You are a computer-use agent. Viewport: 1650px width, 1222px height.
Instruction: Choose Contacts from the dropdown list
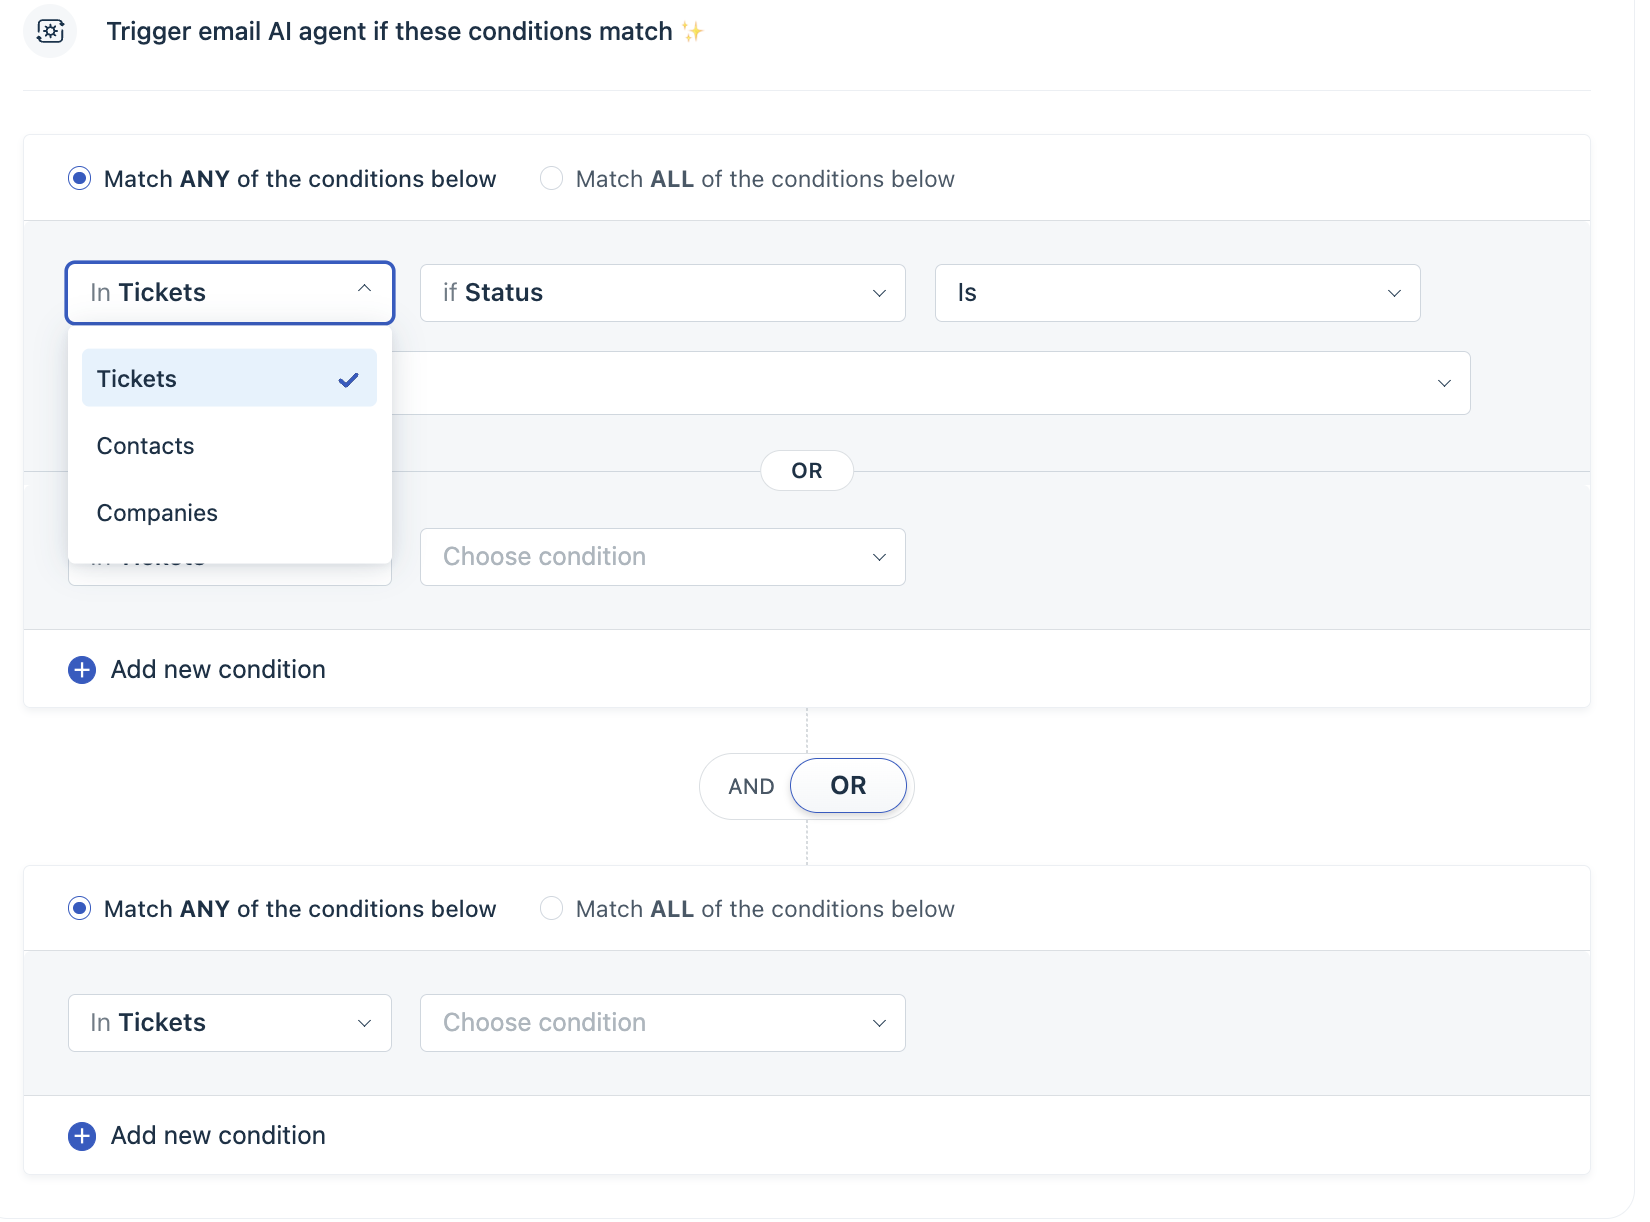click(x=146, y=446)
